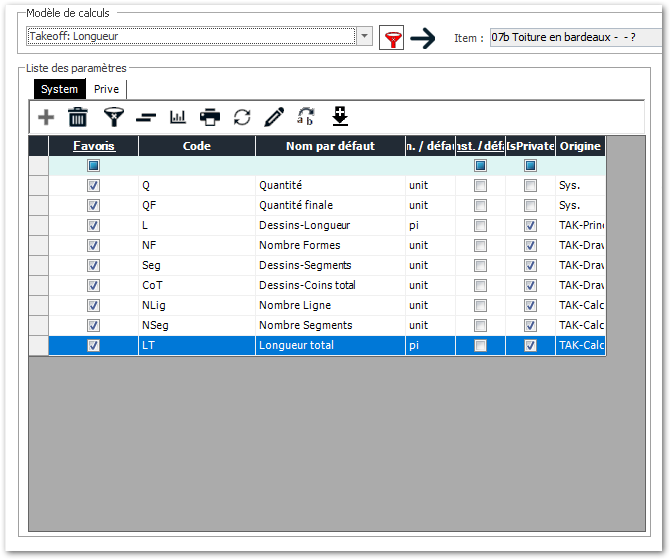Screen dimensions: 671x560
Task: Click the Favoris filter-row checkbox
Action: 93,166
